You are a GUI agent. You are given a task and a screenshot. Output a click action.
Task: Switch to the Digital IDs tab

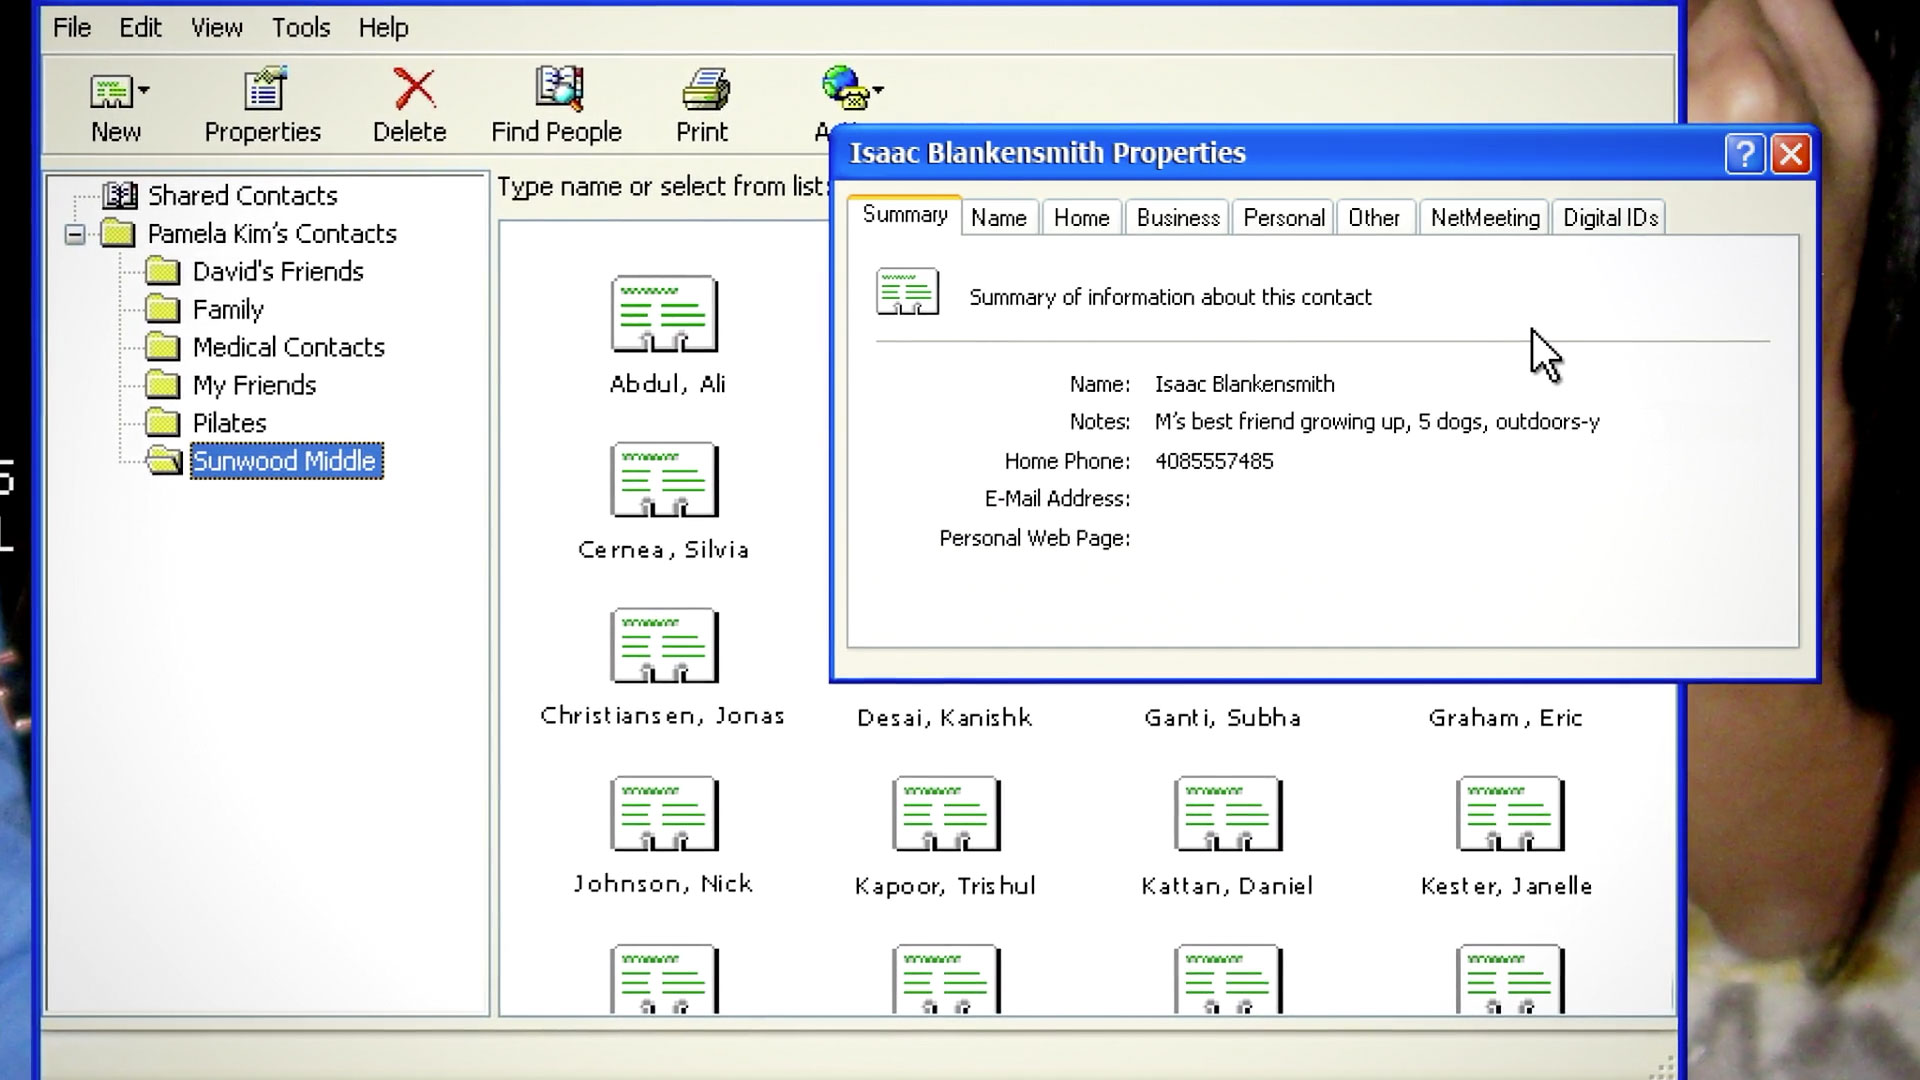1610,218
